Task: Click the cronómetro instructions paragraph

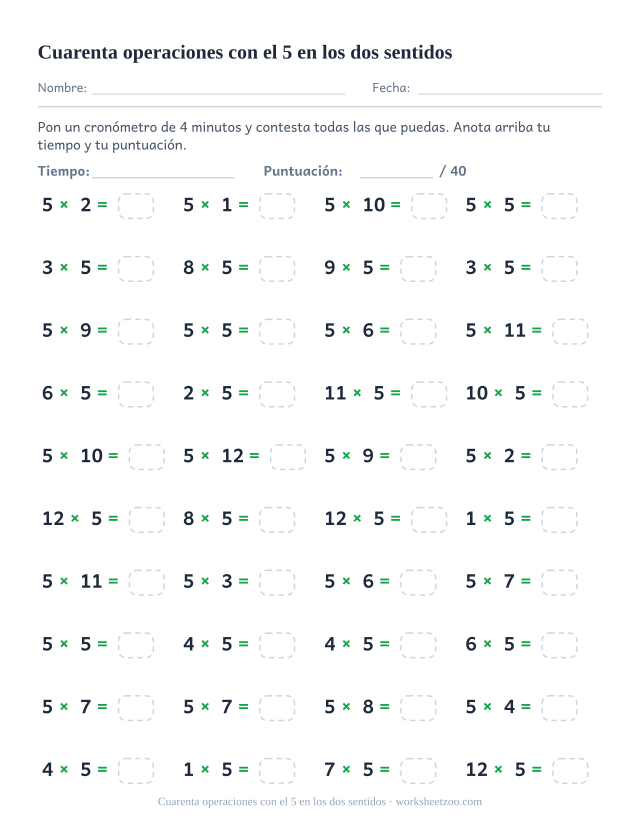Action: pyautogui.click(x=294, y=136)
